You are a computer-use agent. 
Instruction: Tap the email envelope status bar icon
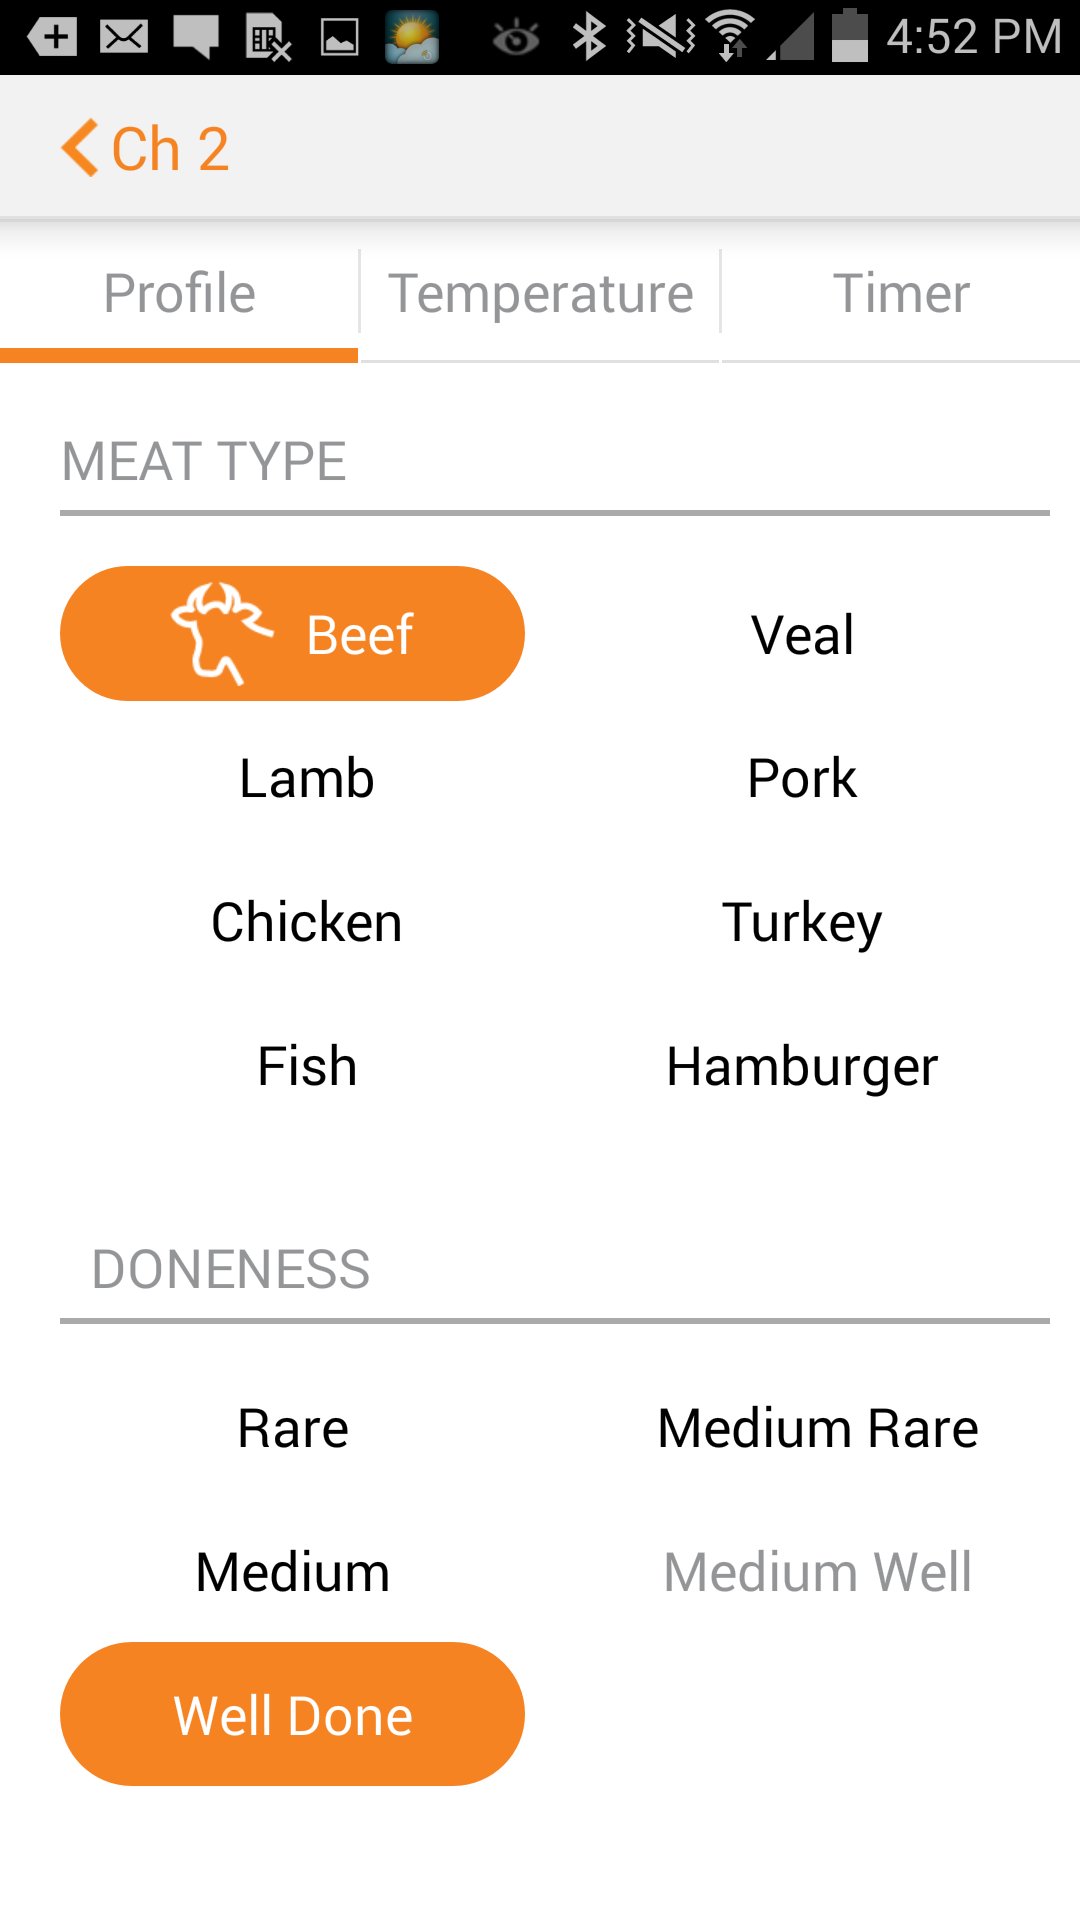click(x=124, y=38)
